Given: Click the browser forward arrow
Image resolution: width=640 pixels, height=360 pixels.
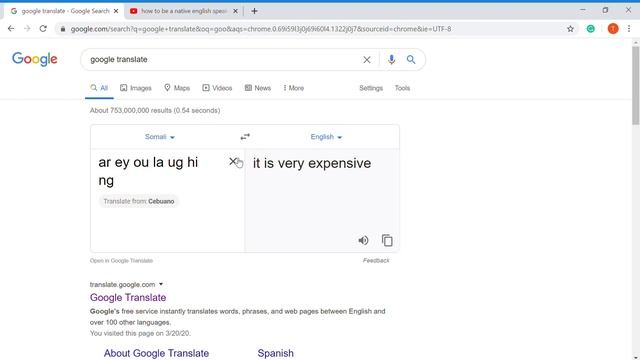Looking at the screenshot, I should [27, 29].
